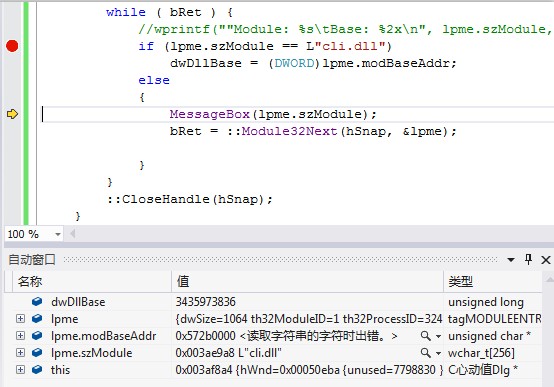Click the 自动窗口 panel title
Viewport: 554px width, 387px height.
32,260
